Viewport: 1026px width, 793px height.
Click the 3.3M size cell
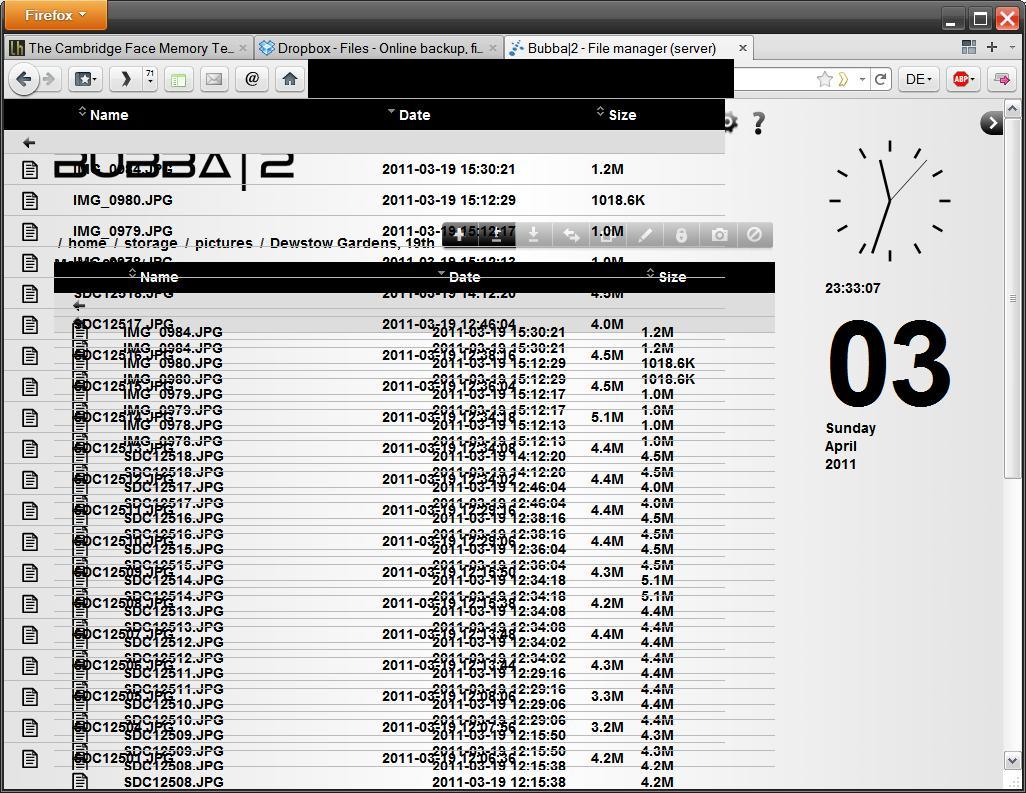[x=607, y=696]
